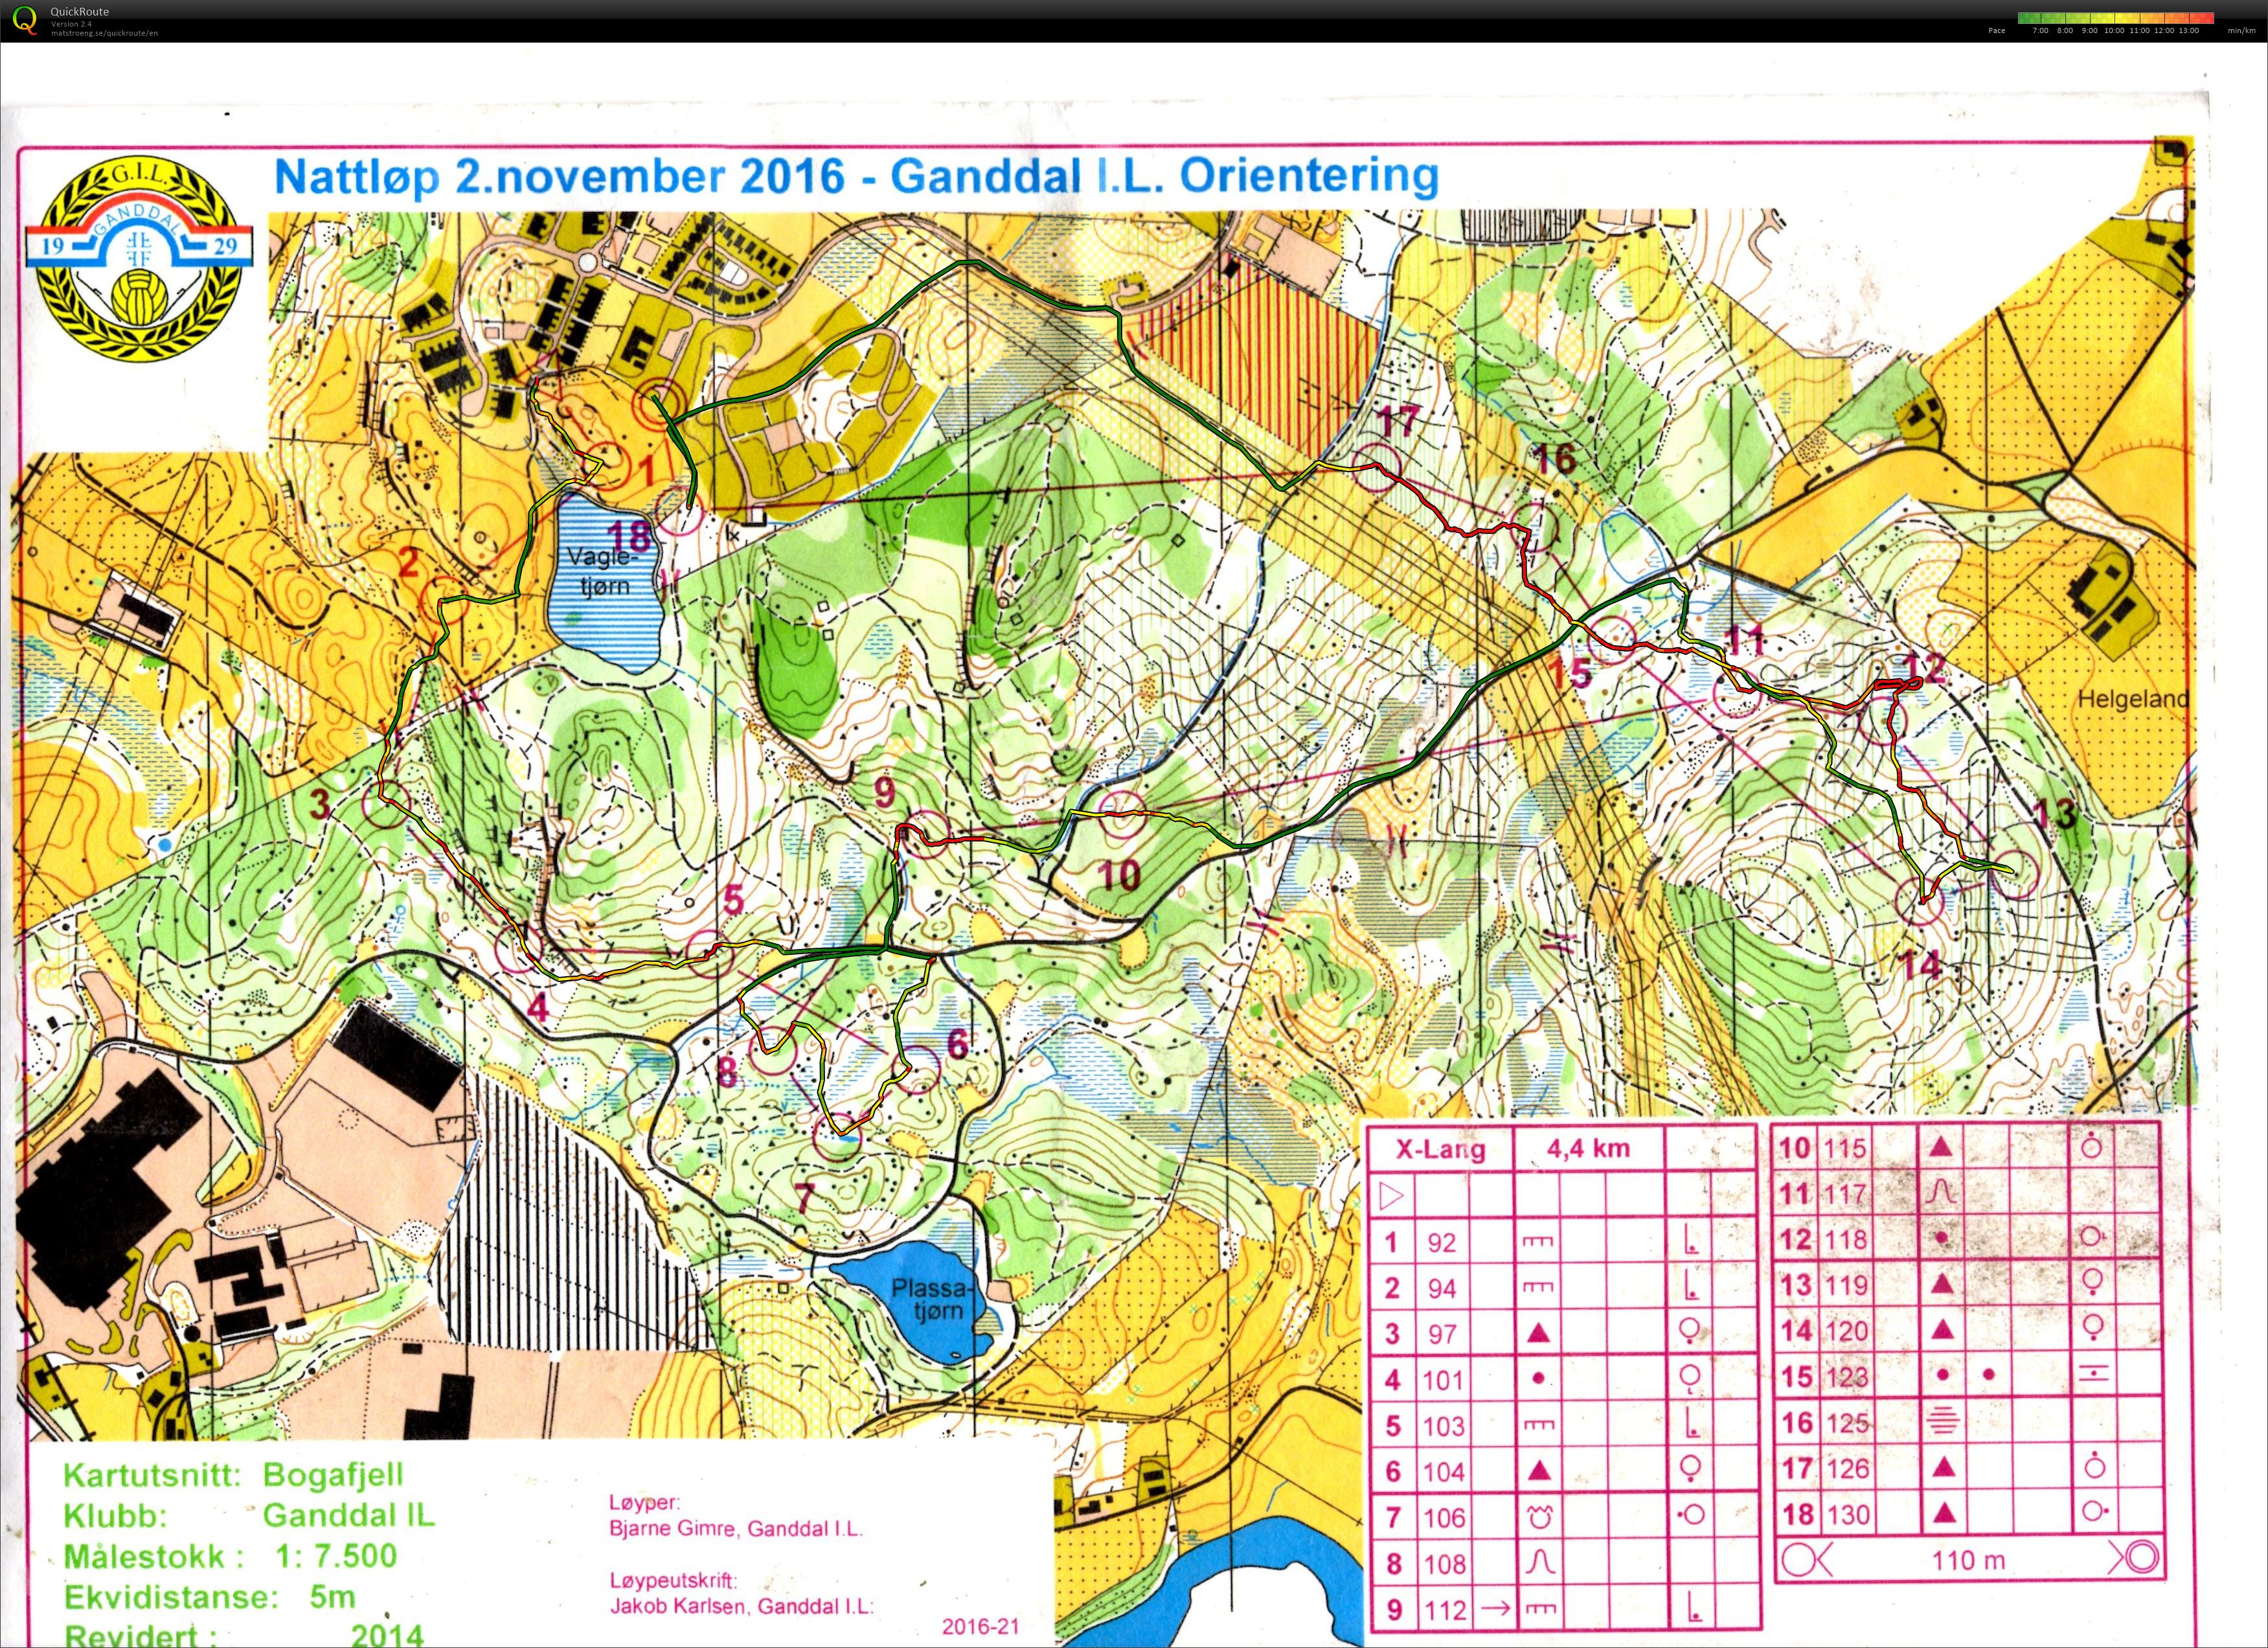This screenshot has height=1648, width=2268.
Task: Click code 106 in control description table
Action: tap(1445, 1518)
